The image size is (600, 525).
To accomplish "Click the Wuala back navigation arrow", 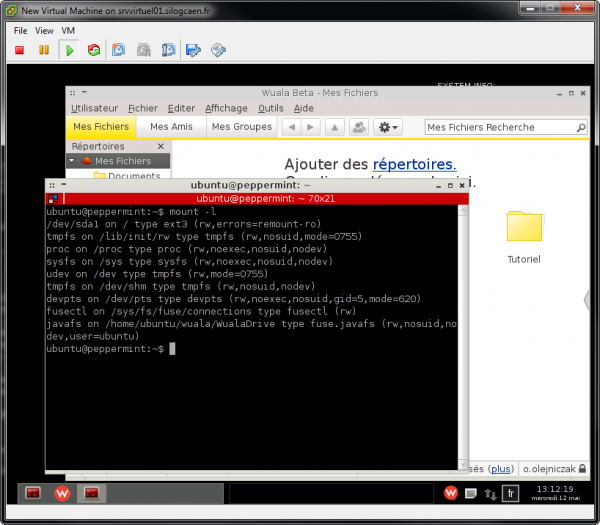I will pyautogui.click(x=292, y=127).
